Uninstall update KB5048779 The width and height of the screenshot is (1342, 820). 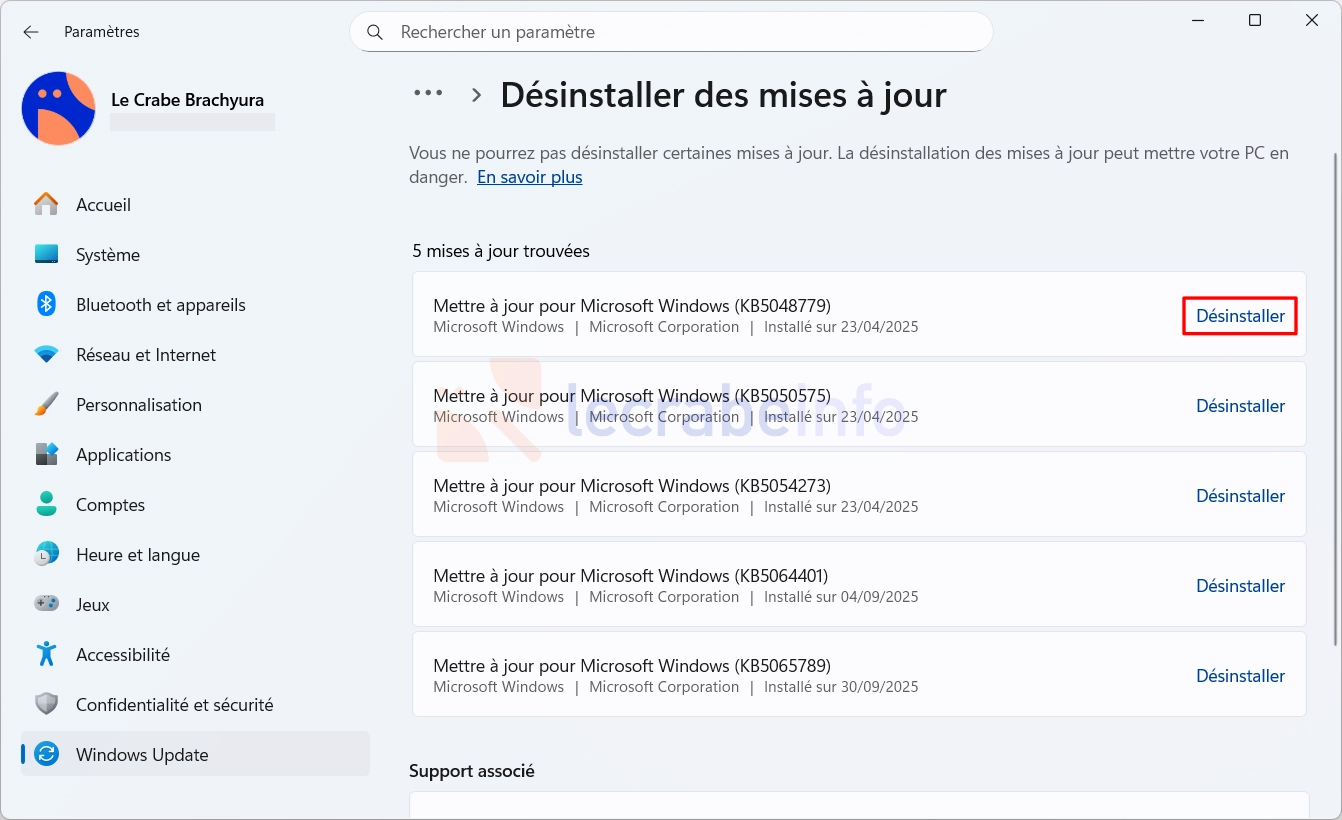1240,316
